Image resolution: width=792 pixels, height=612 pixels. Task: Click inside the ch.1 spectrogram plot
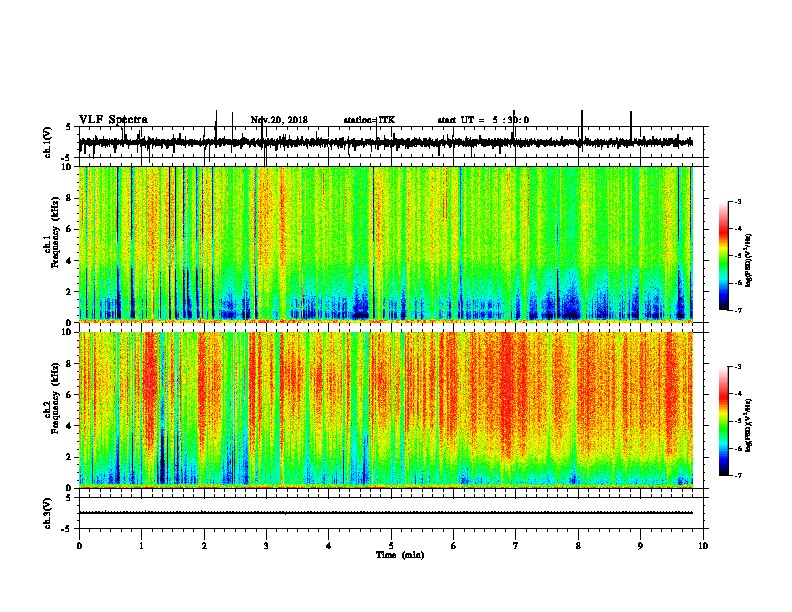coord(386,244)
